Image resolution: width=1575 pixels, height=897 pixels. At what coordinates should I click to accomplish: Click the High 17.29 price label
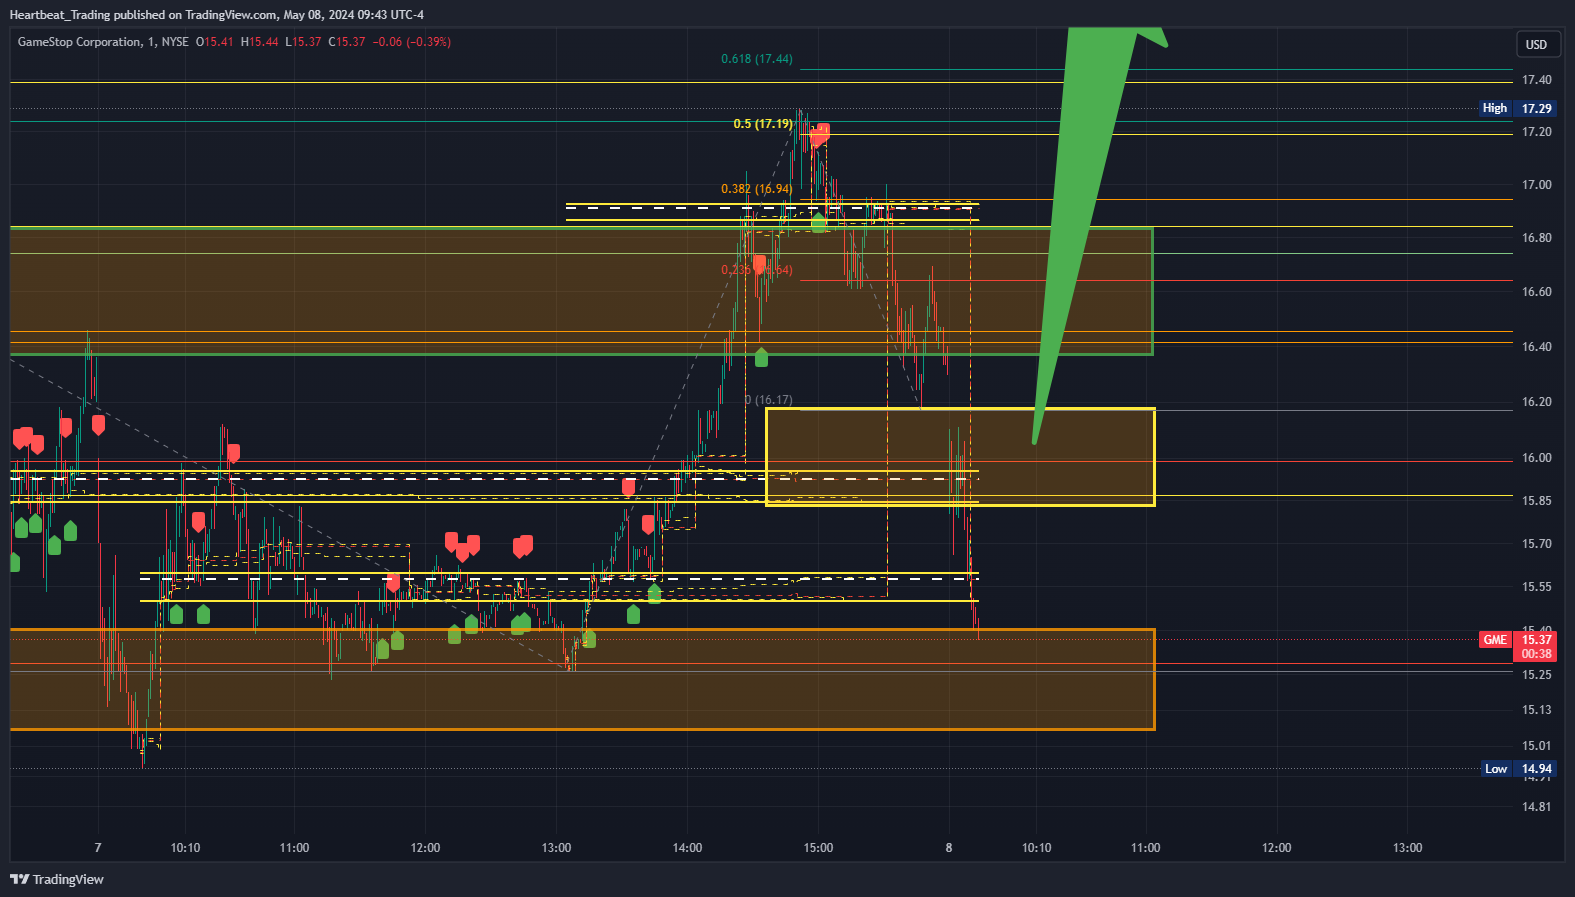(1517, 108)
